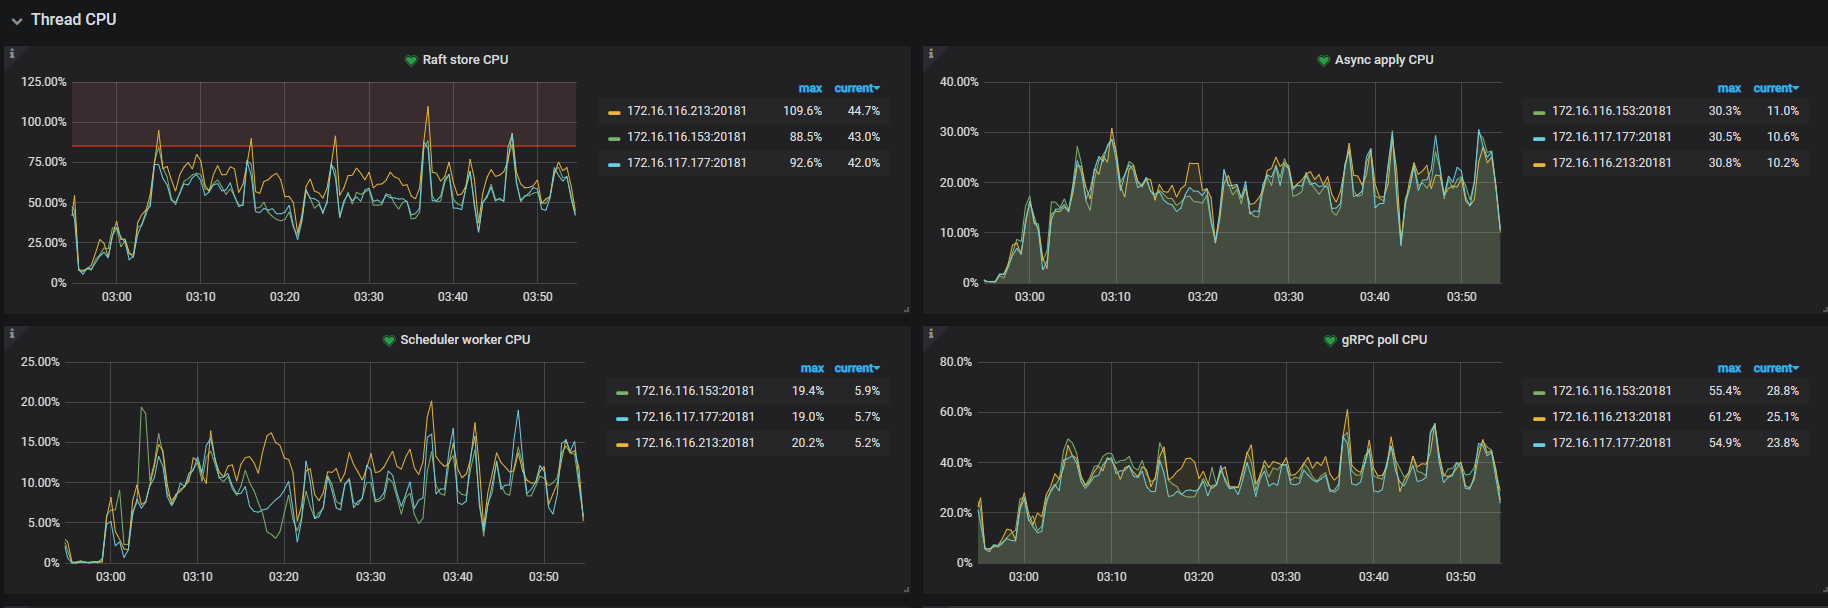The width and height of the screenshot is (1828, 608).
Task: Toggle series 172.16.117.177:20181 in Scheduler worker CPU legend
Action: pos(694,417)
